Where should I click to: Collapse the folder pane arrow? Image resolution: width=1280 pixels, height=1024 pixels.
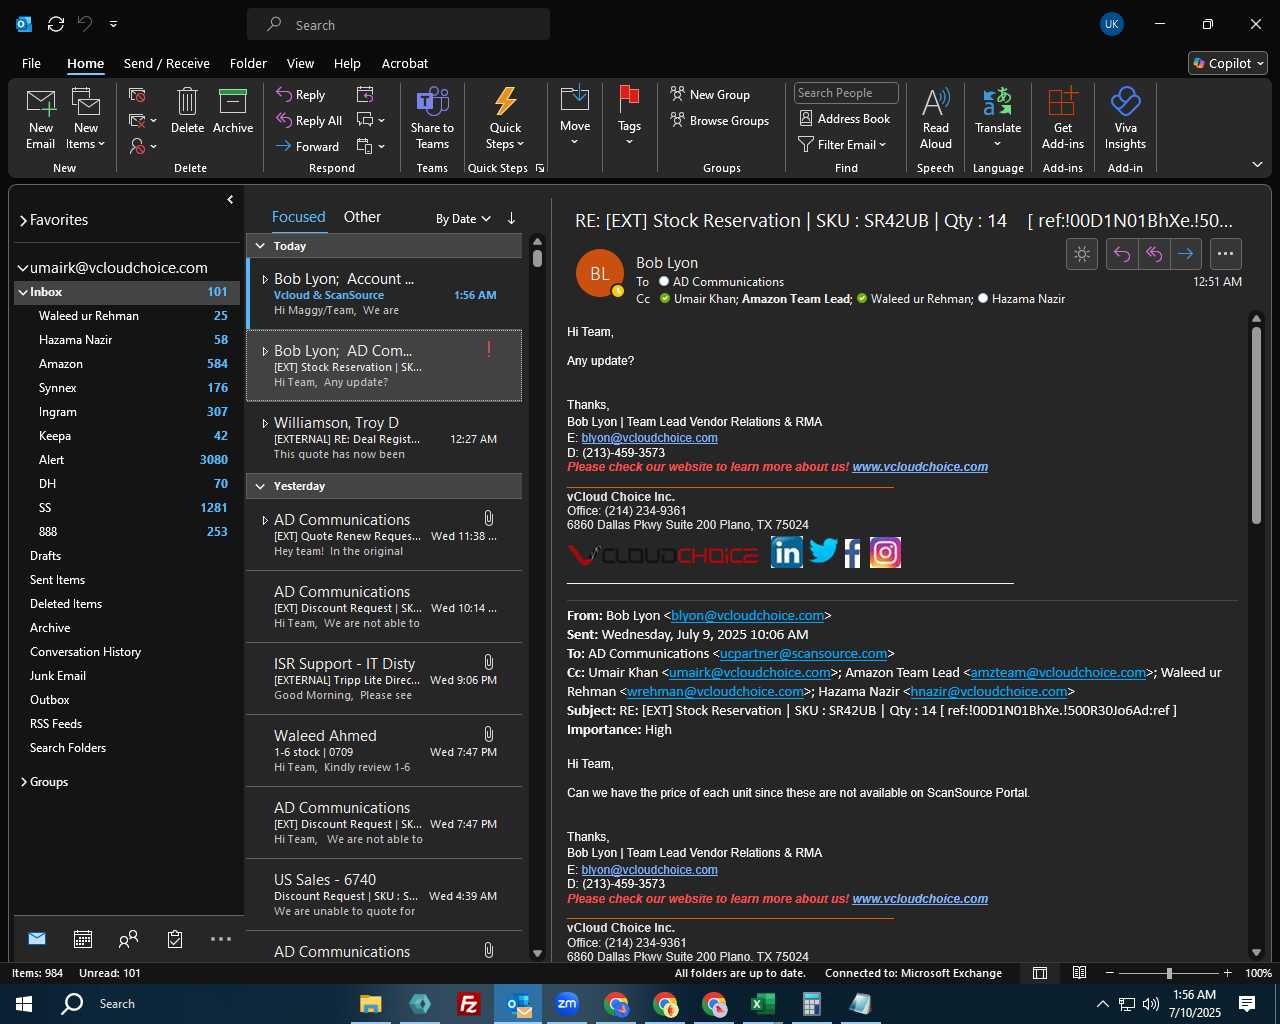(x=230, y=200)
